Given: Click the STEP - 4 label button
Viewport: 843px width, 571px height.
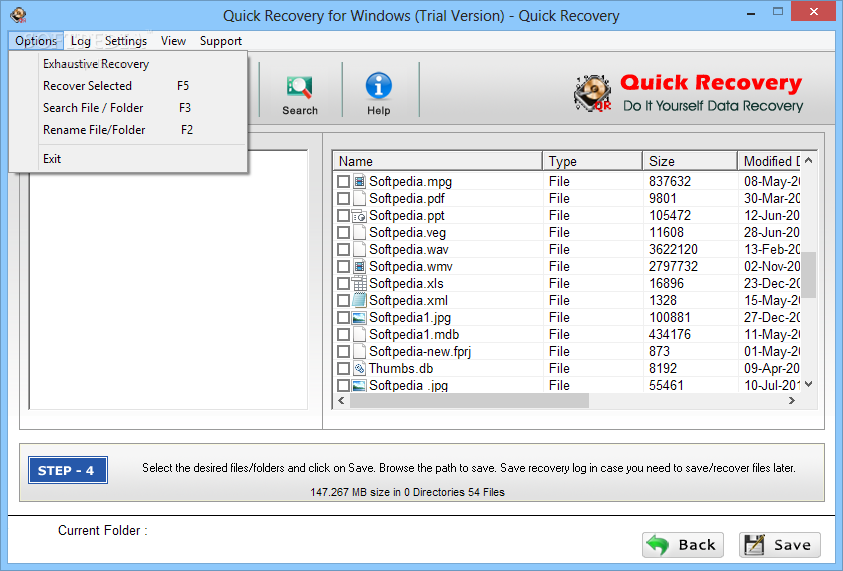Looking at the screenshot, I should tap(68, 470).
